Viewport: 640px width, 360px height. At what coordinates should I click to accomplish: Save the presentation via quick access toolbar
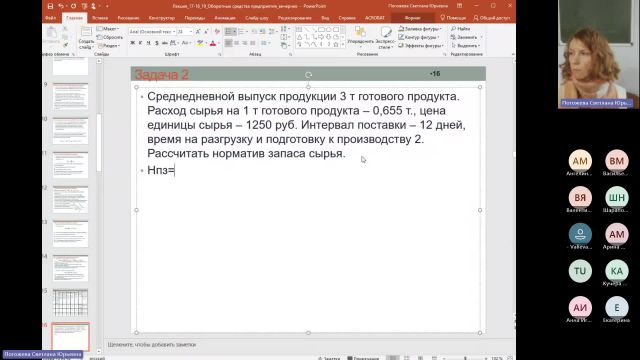(x=50, y=6)
